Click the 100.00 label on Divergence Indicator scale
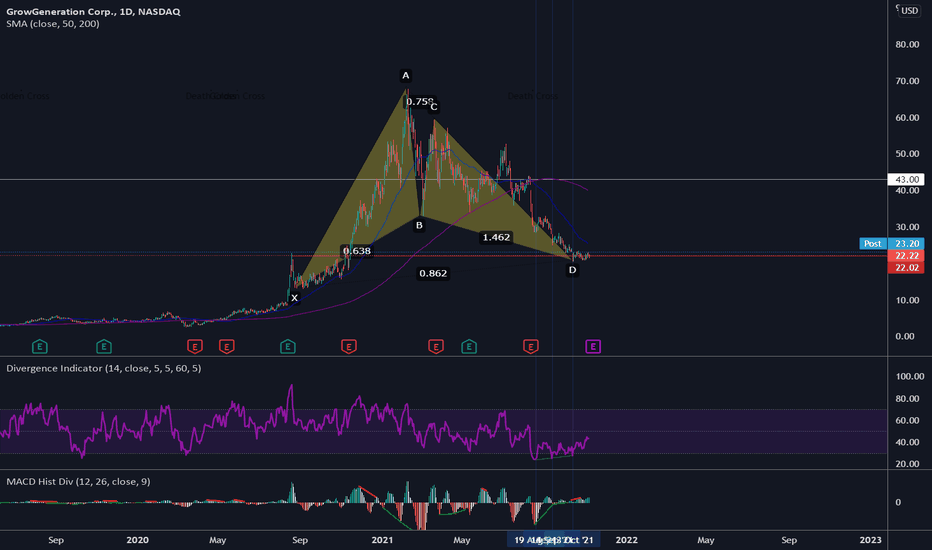 tap(909, 376)
